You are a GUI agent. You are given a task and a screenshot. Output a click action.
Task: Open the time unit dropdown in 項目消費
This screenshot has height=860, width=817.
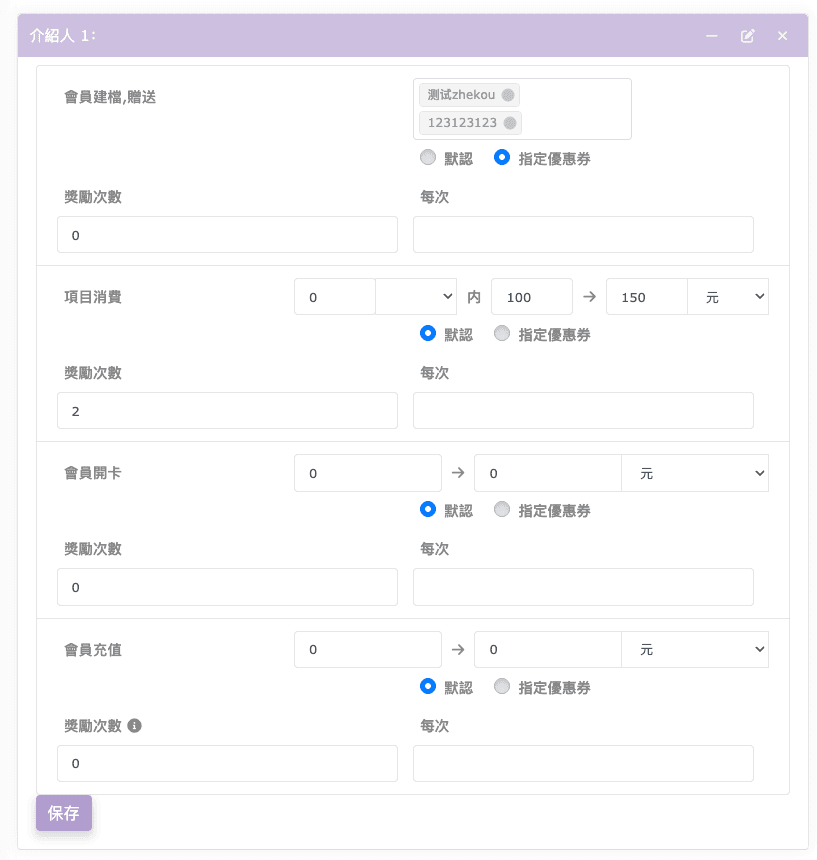[x=415, y=297]
